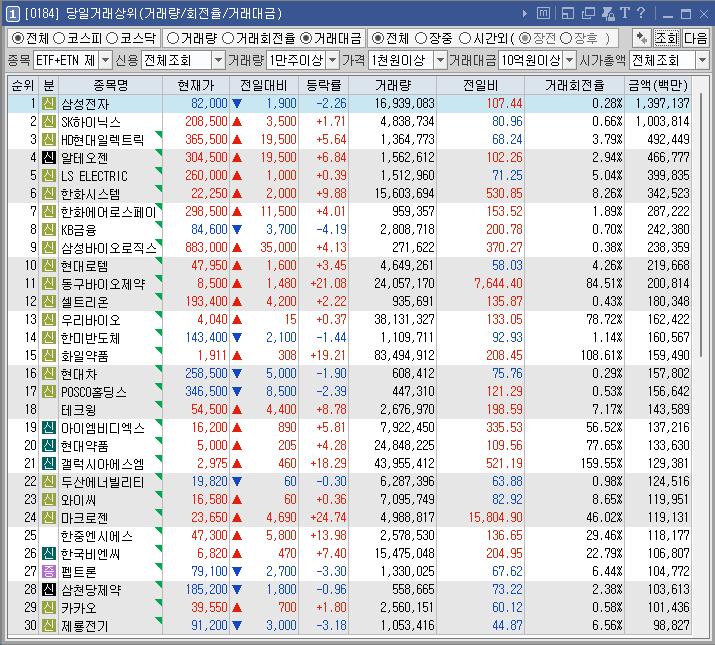Screen dimensions: 715x645
Task: Click the duplicate window icon
Action: (x=588, y=14)
